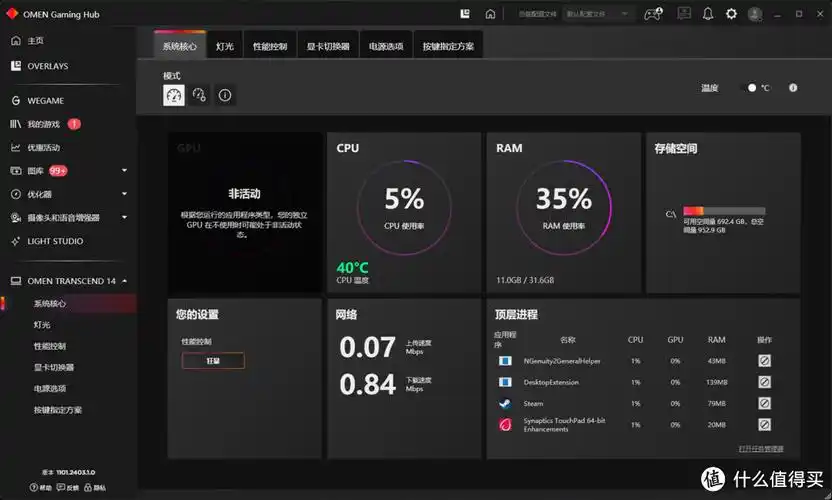Expand the 摄像头和语音增强器 section
This screenshot has height=500, width=832.
point(124,217)
